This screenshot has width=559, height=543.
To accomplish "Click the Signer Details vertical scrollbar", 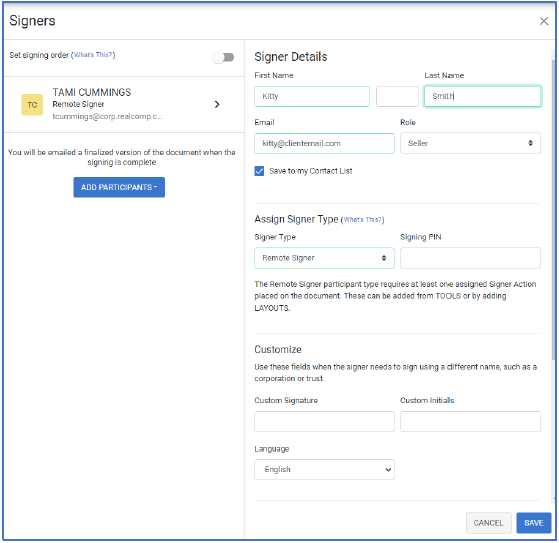I will click(553, 210).
